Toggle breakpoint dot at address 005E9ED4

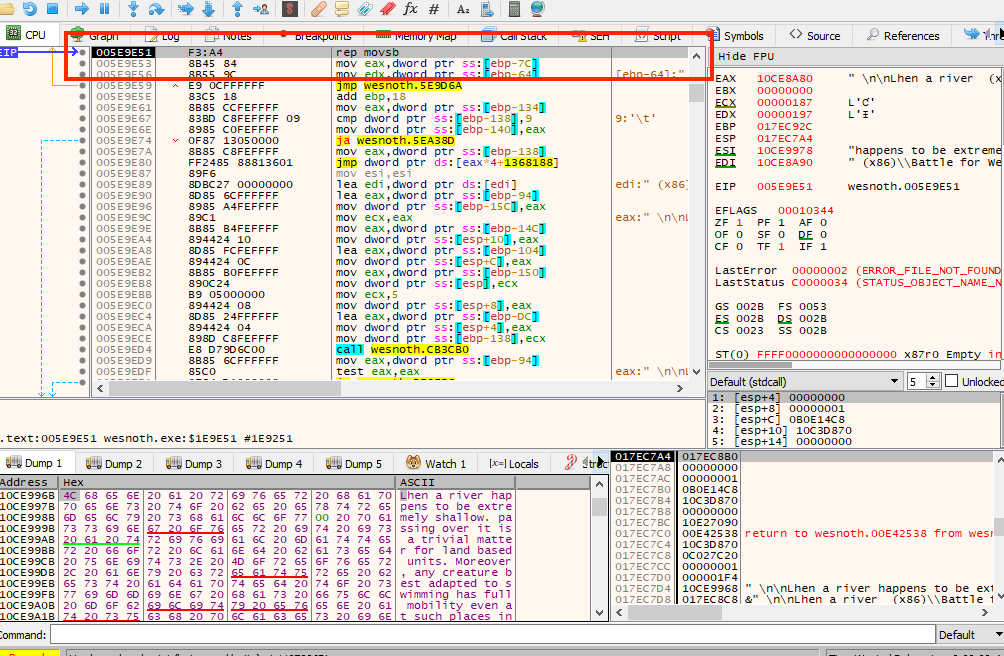82,349
